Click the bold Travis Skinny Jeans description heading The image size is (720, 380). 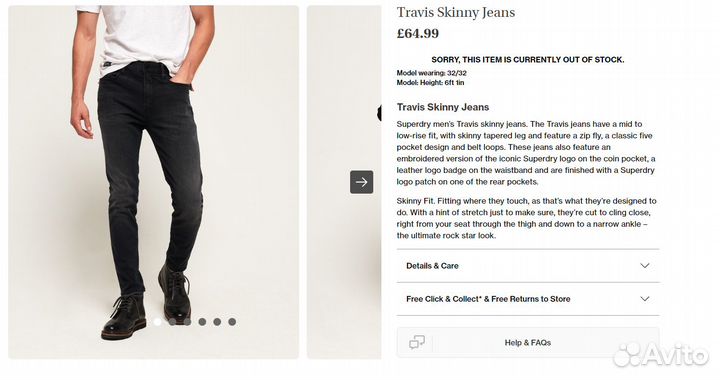[x=443, y=107]
